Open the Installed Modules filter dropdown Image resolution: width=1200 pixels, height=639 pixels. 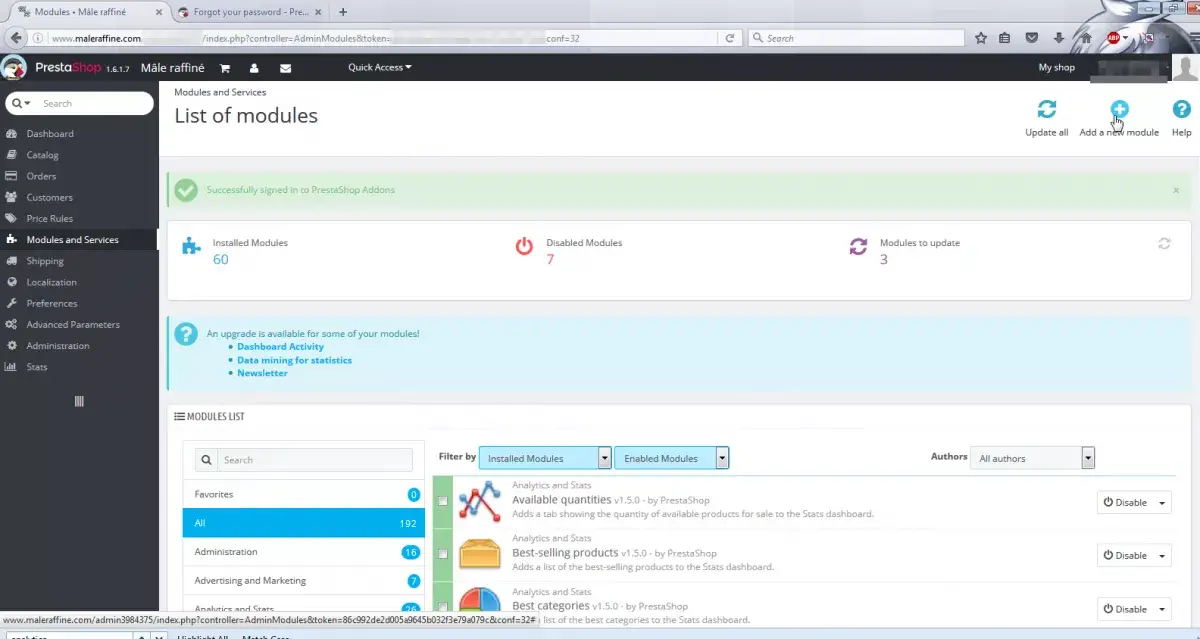pos(545,458)
